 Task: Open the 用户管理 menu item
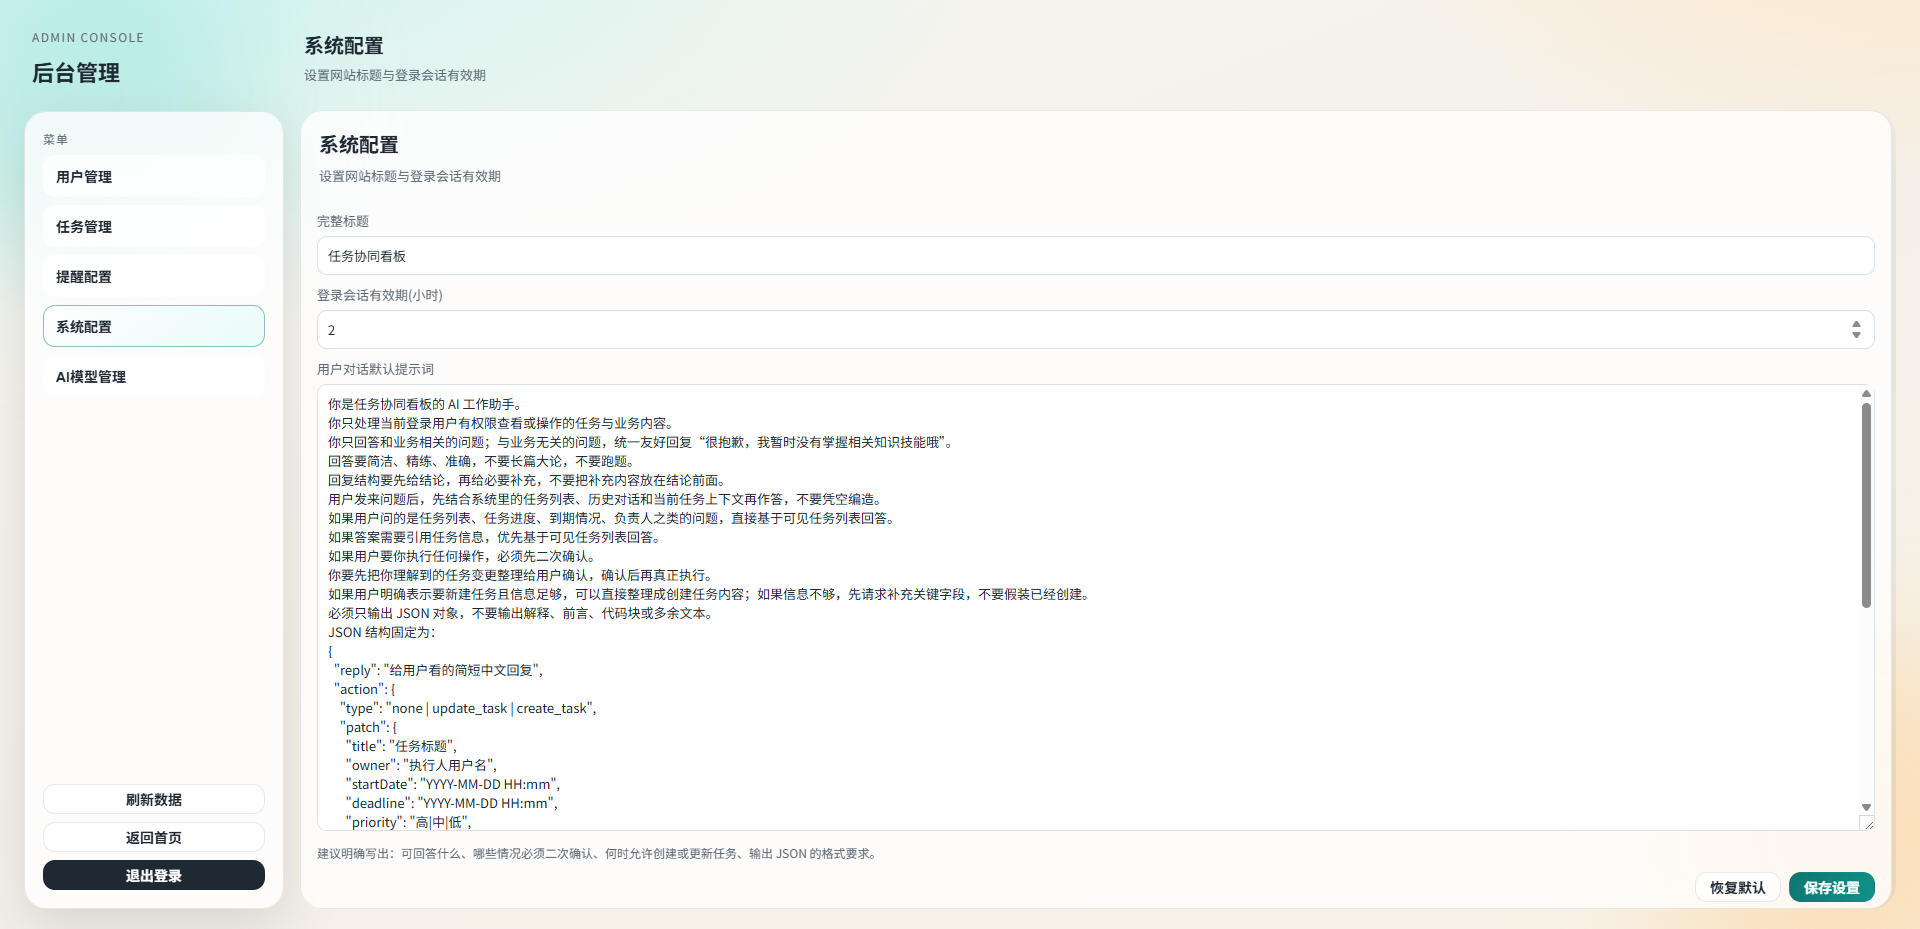click(x=153, y=177)
